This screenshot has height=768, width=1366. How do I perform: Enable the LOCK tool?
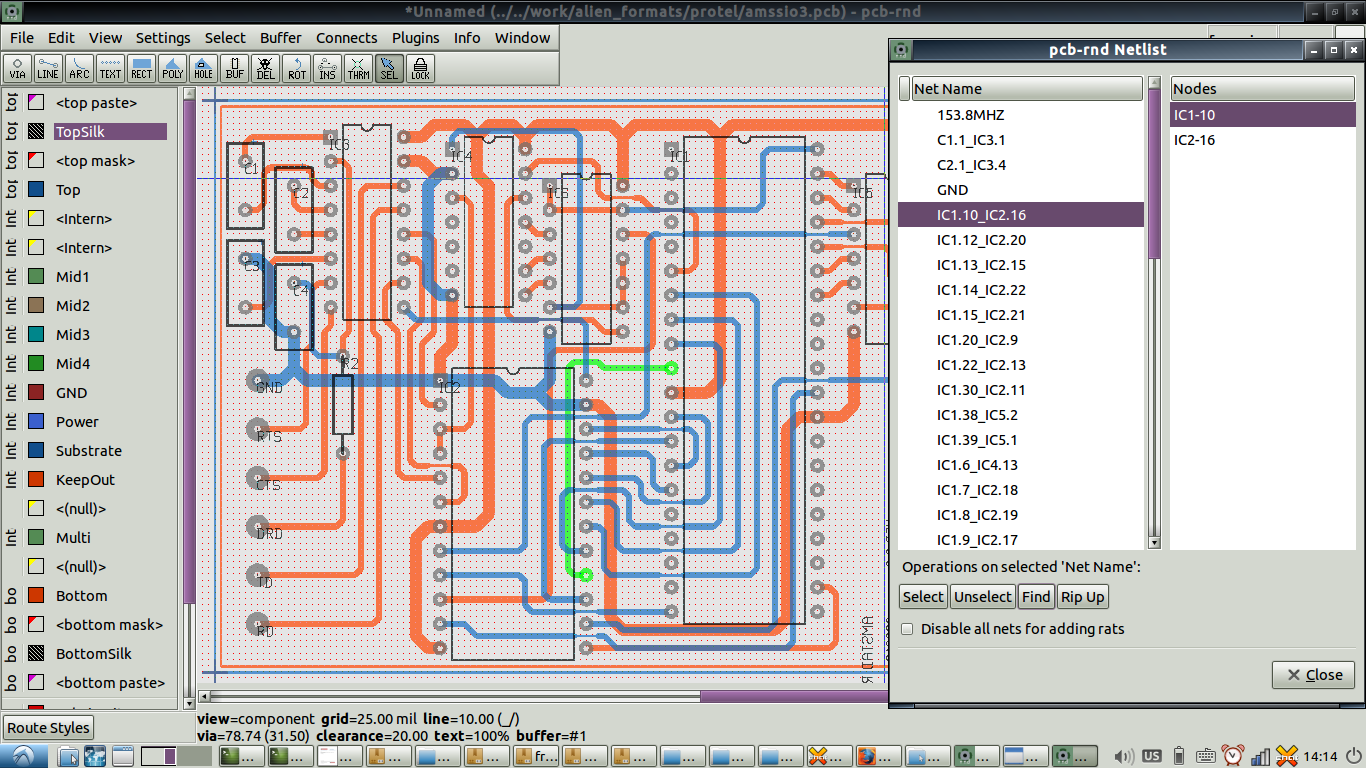click(420, 68)
